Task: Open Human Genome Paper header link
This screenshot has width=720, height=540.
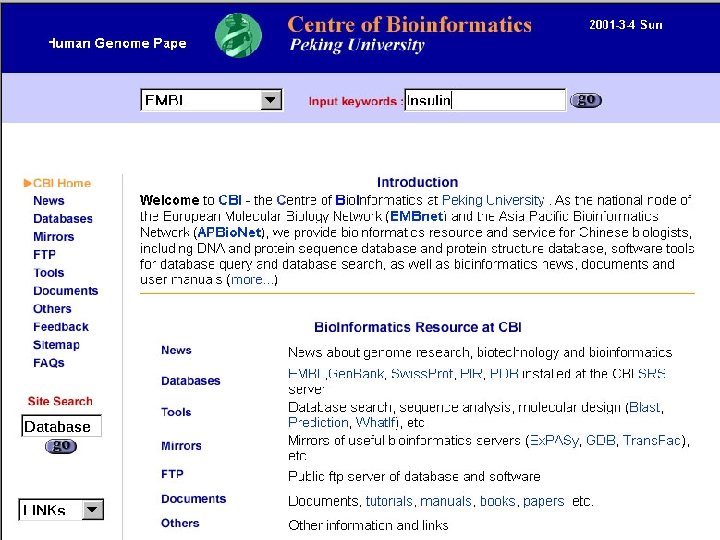Action: (x=118, y=43)
